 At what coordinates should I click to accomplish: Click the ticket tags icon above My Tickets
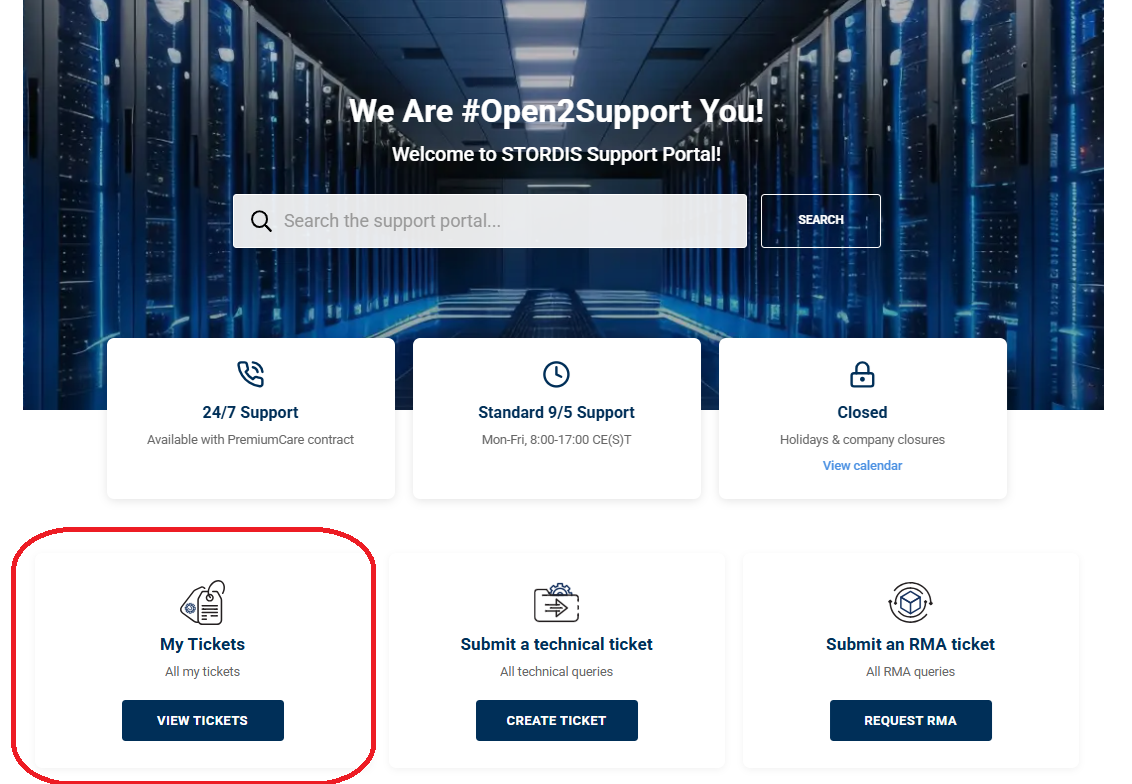tap(203, 602)
